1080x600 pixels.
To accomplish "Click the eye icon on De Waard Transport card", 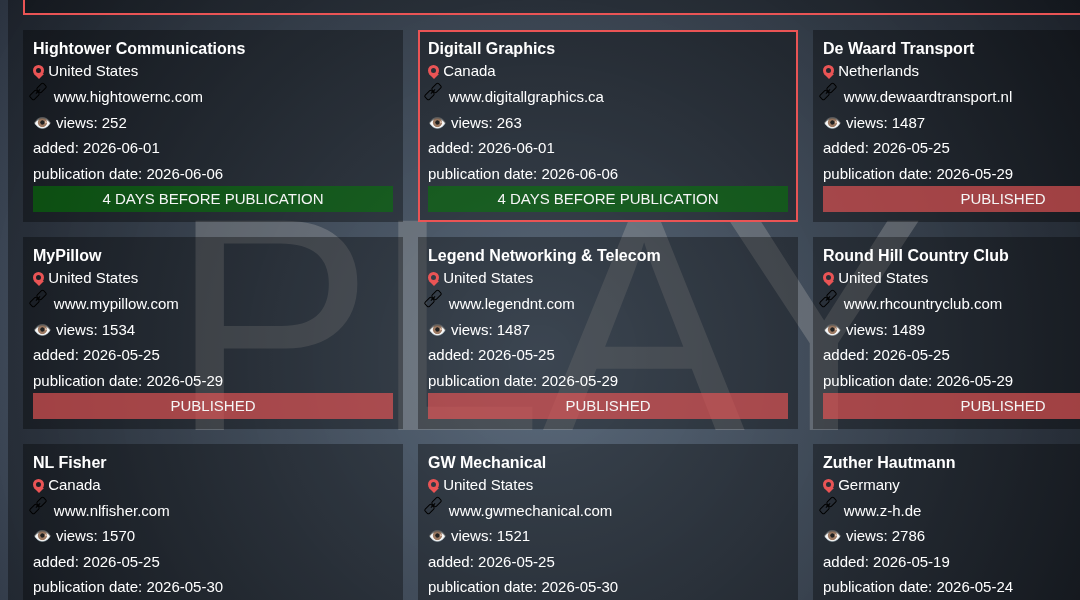I will [x=832, y=123].
